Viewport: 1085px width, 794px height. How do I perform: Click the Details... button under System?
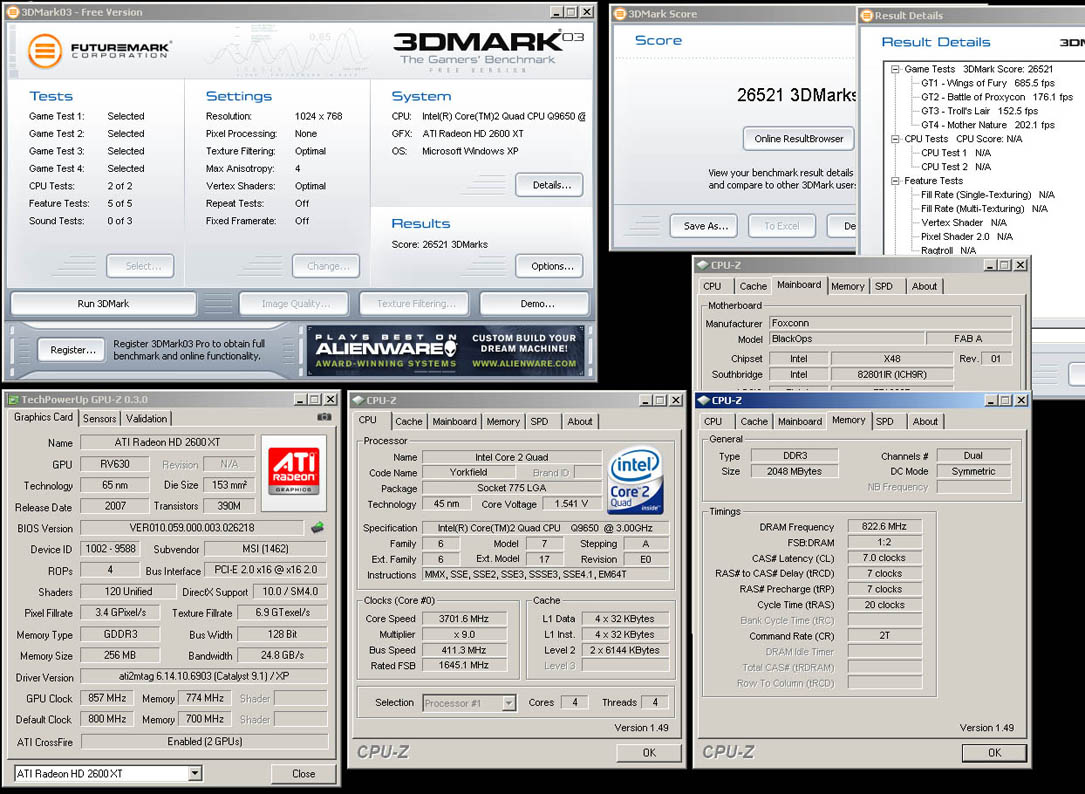pyautogui.click(x=549, y=185)
